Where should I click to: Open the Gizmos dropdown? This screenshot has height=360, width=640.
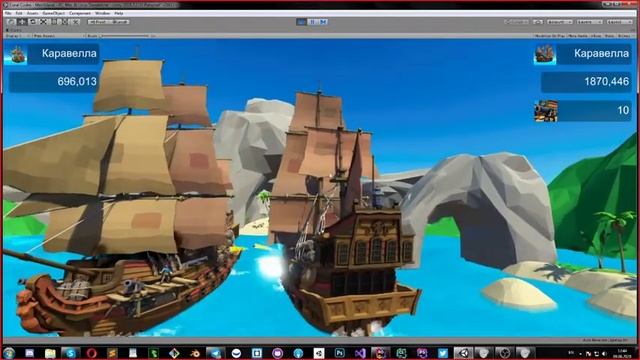pos(624,36)
